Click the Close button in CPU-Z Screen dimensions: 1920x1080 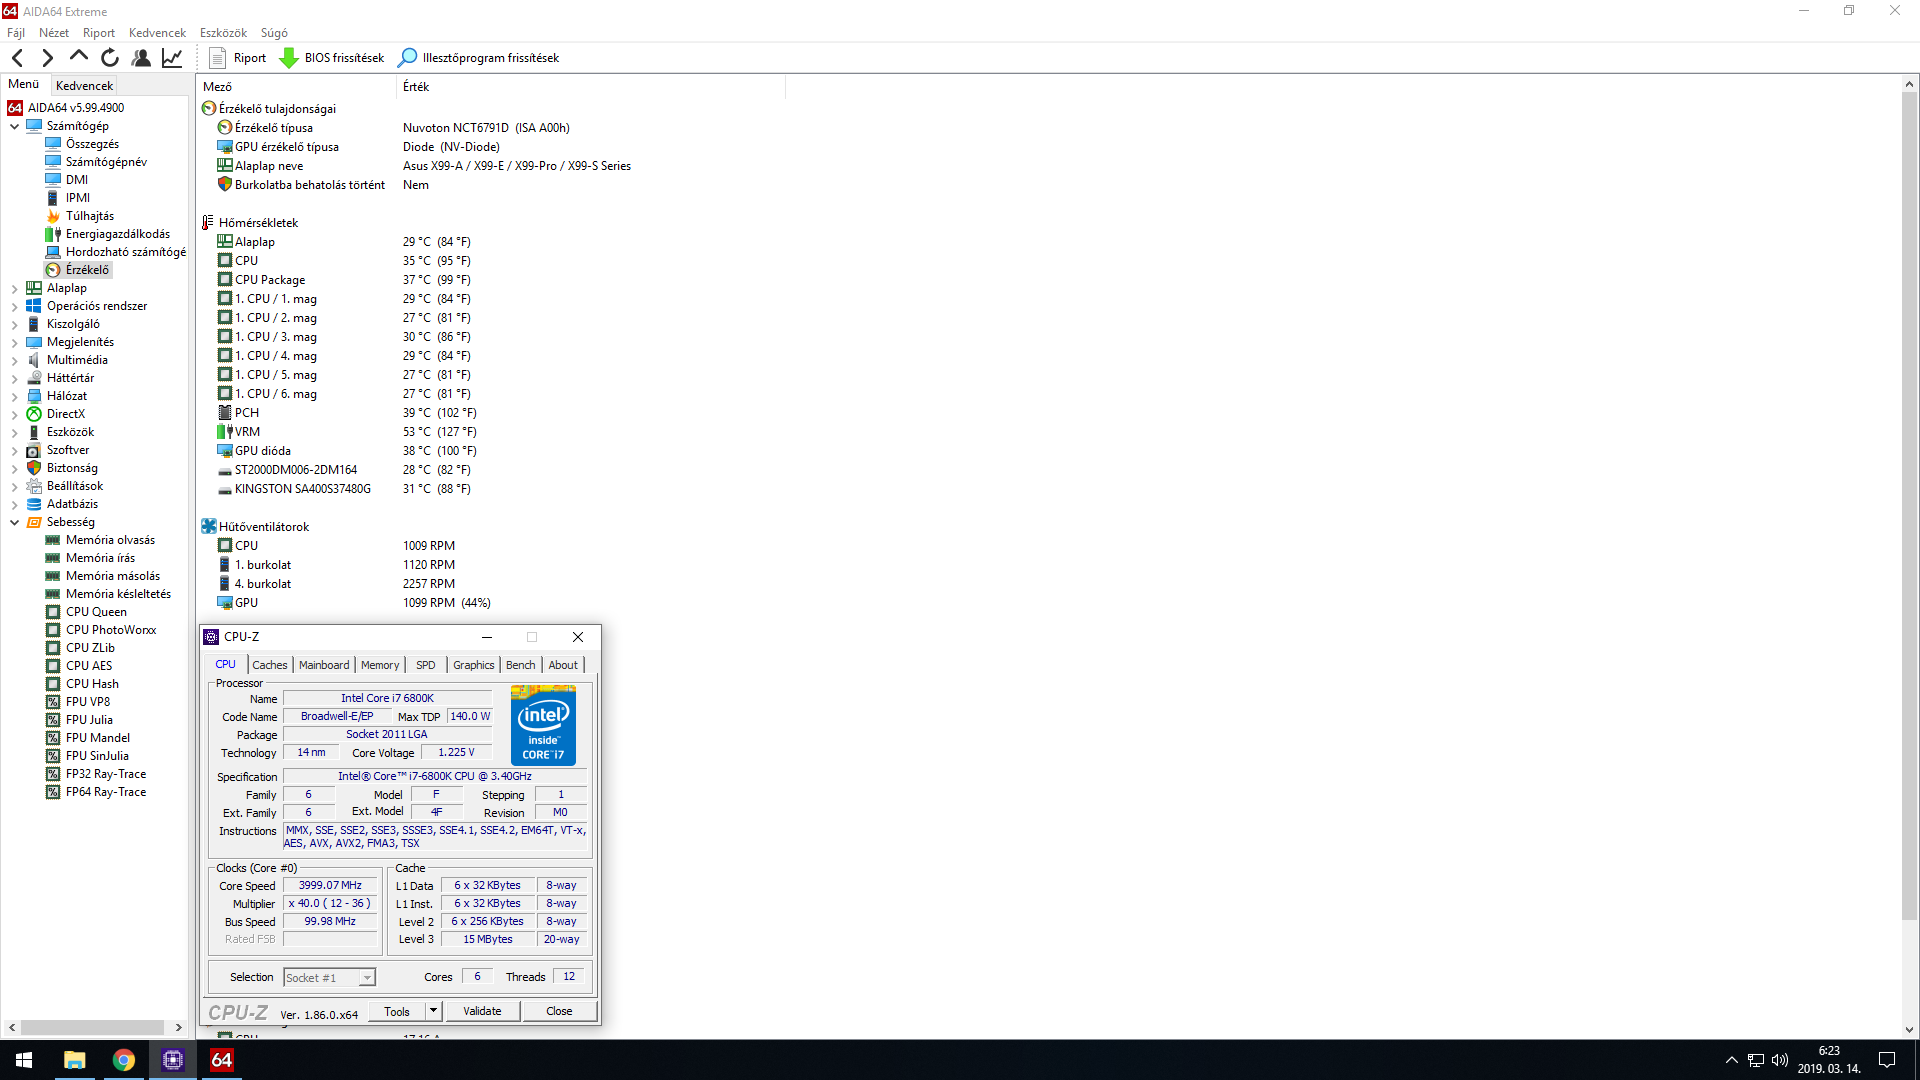(x=559, y=1011)
